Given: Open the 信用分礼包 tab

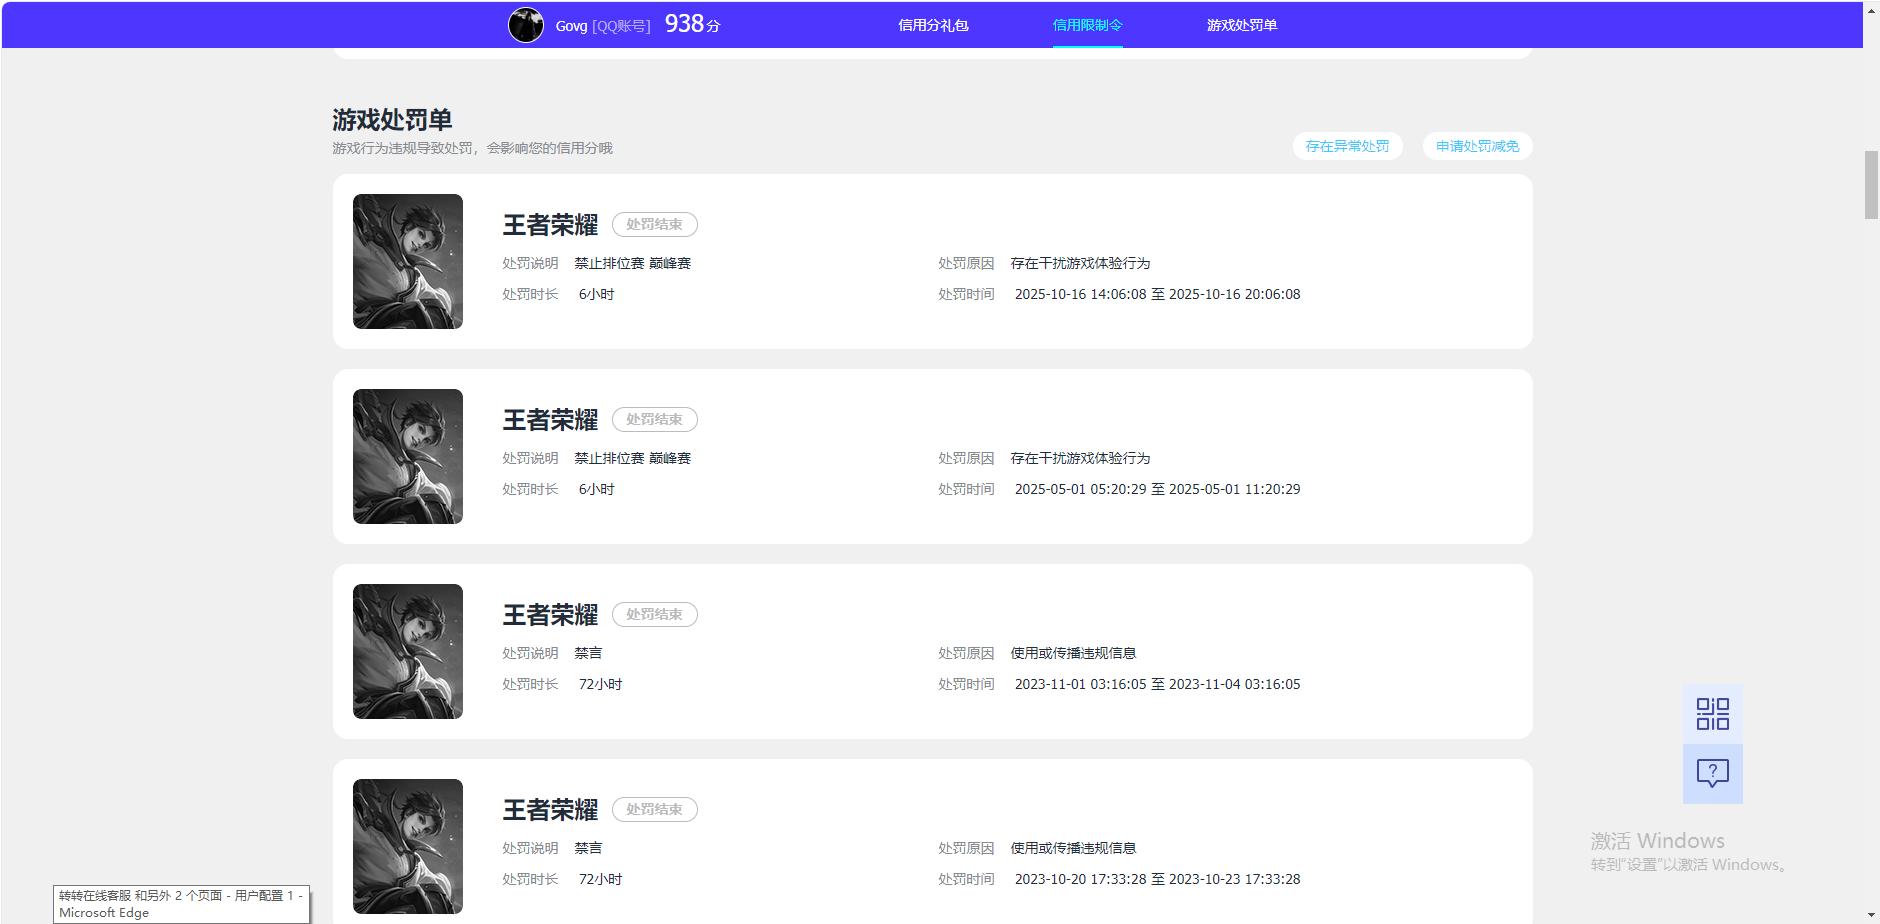Looking at the screenshot, I should [932, 25].
